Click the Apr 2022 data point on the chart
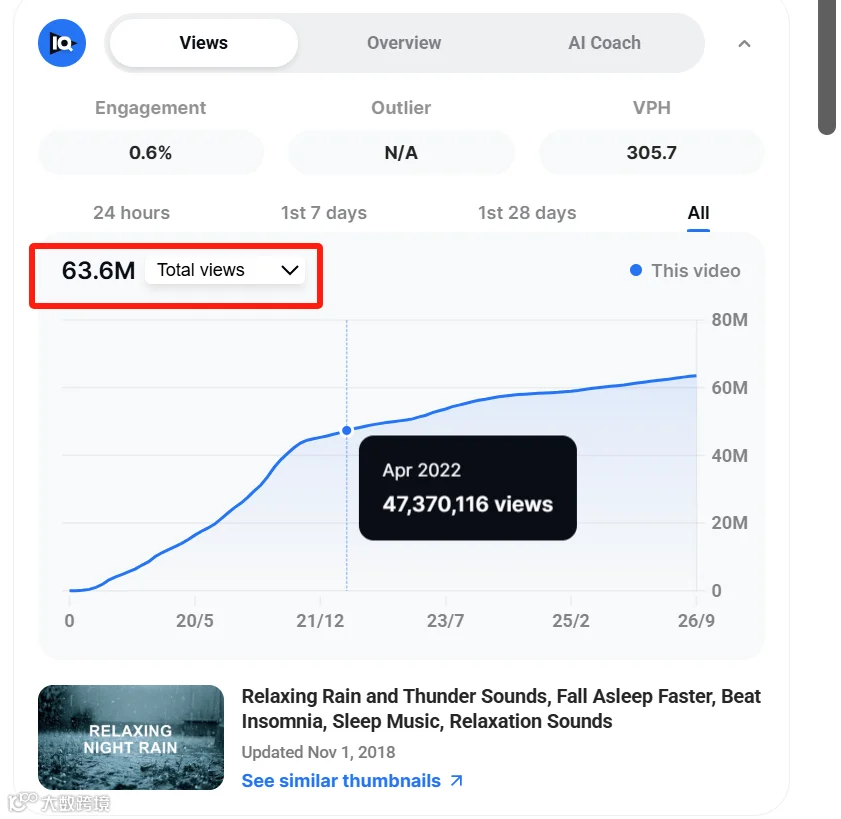Viewport: 841px width, 819px height. click(346, 431)
